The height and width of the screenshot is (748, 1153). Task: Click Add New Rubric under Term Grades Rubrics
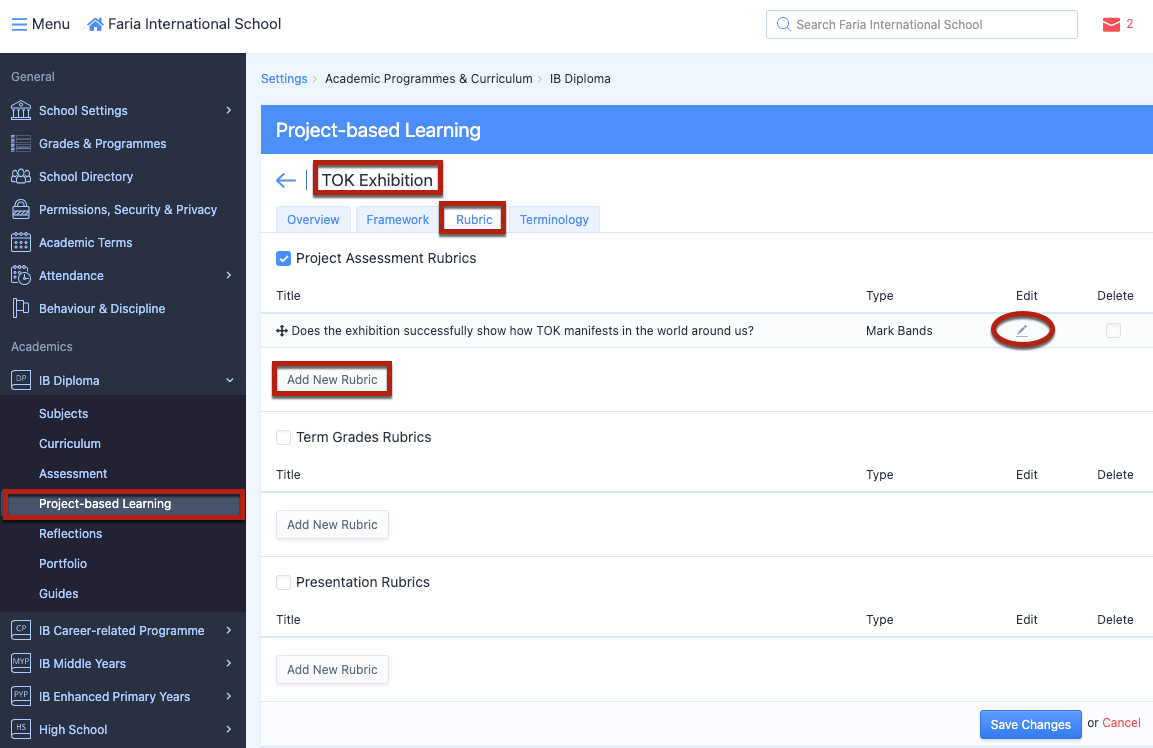pyautogui.click(x=332, y=524)
